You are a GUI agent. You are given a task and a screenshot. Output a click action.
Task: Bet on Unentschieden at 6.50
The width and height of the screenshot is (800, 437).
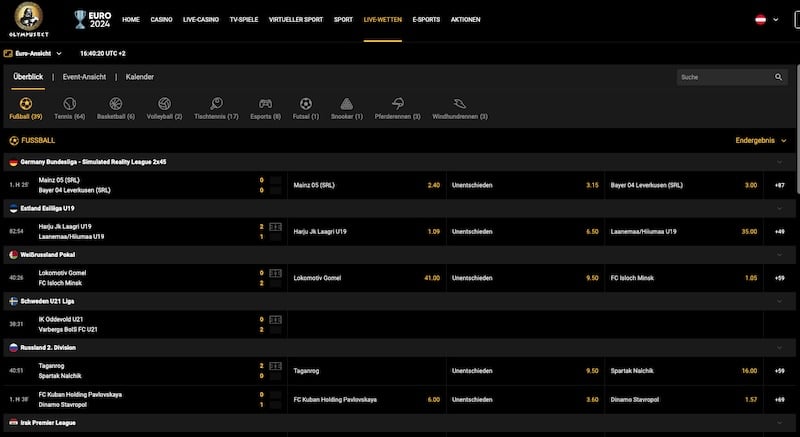click(525, 232)
